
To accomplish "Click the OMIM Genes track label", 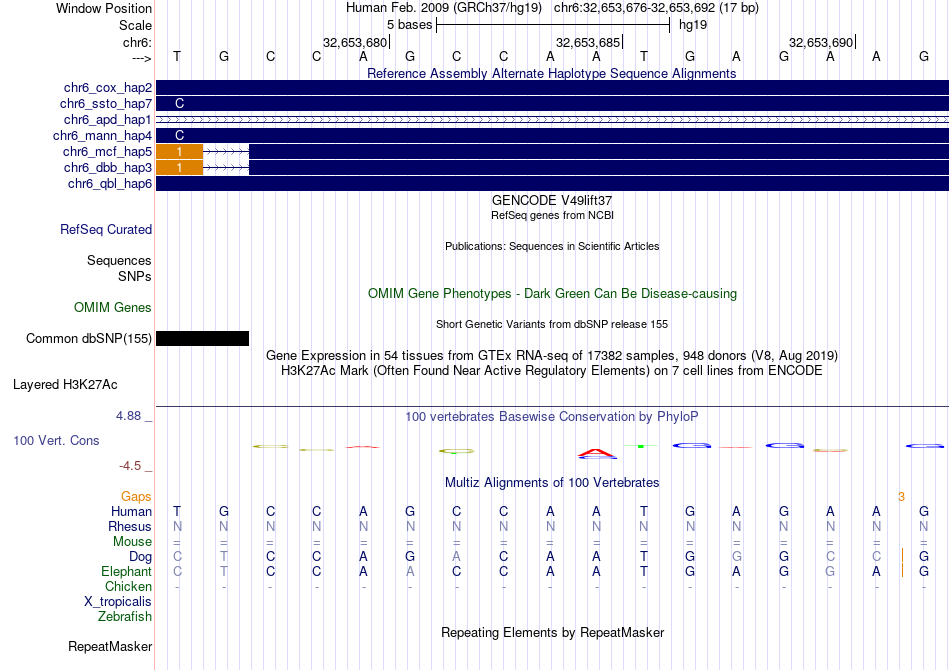I will click(113, 308).
